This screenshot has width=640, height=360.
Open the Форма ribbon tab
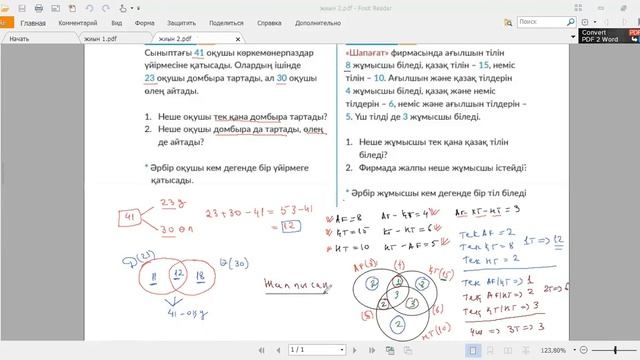click(x=144, y=23)
